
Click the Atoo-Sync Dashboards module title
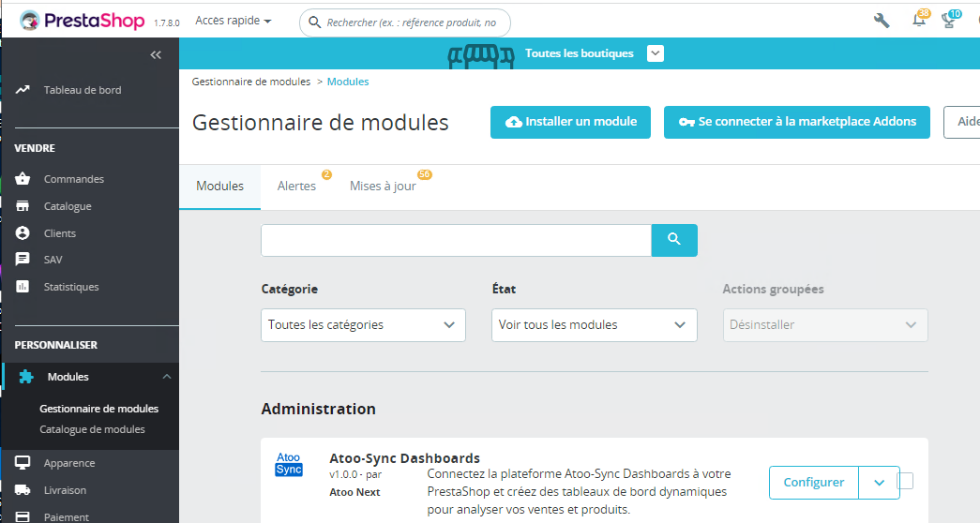pos(404,458)
